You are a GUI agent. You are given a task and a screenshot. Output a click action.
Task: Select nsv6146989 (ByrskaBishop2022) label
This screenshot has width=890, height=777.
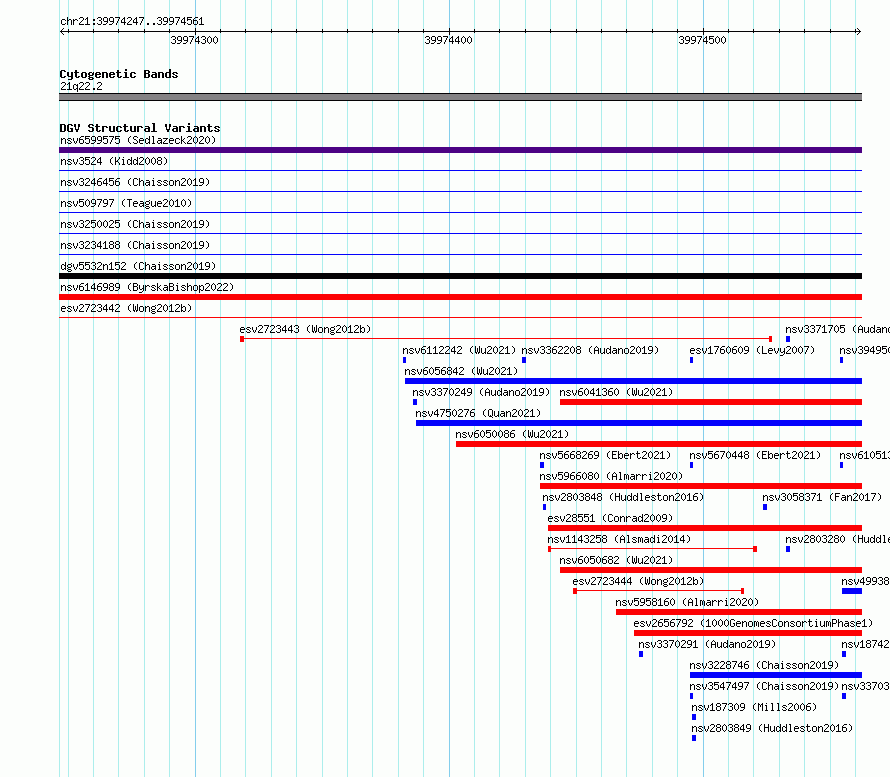point(147,287)
